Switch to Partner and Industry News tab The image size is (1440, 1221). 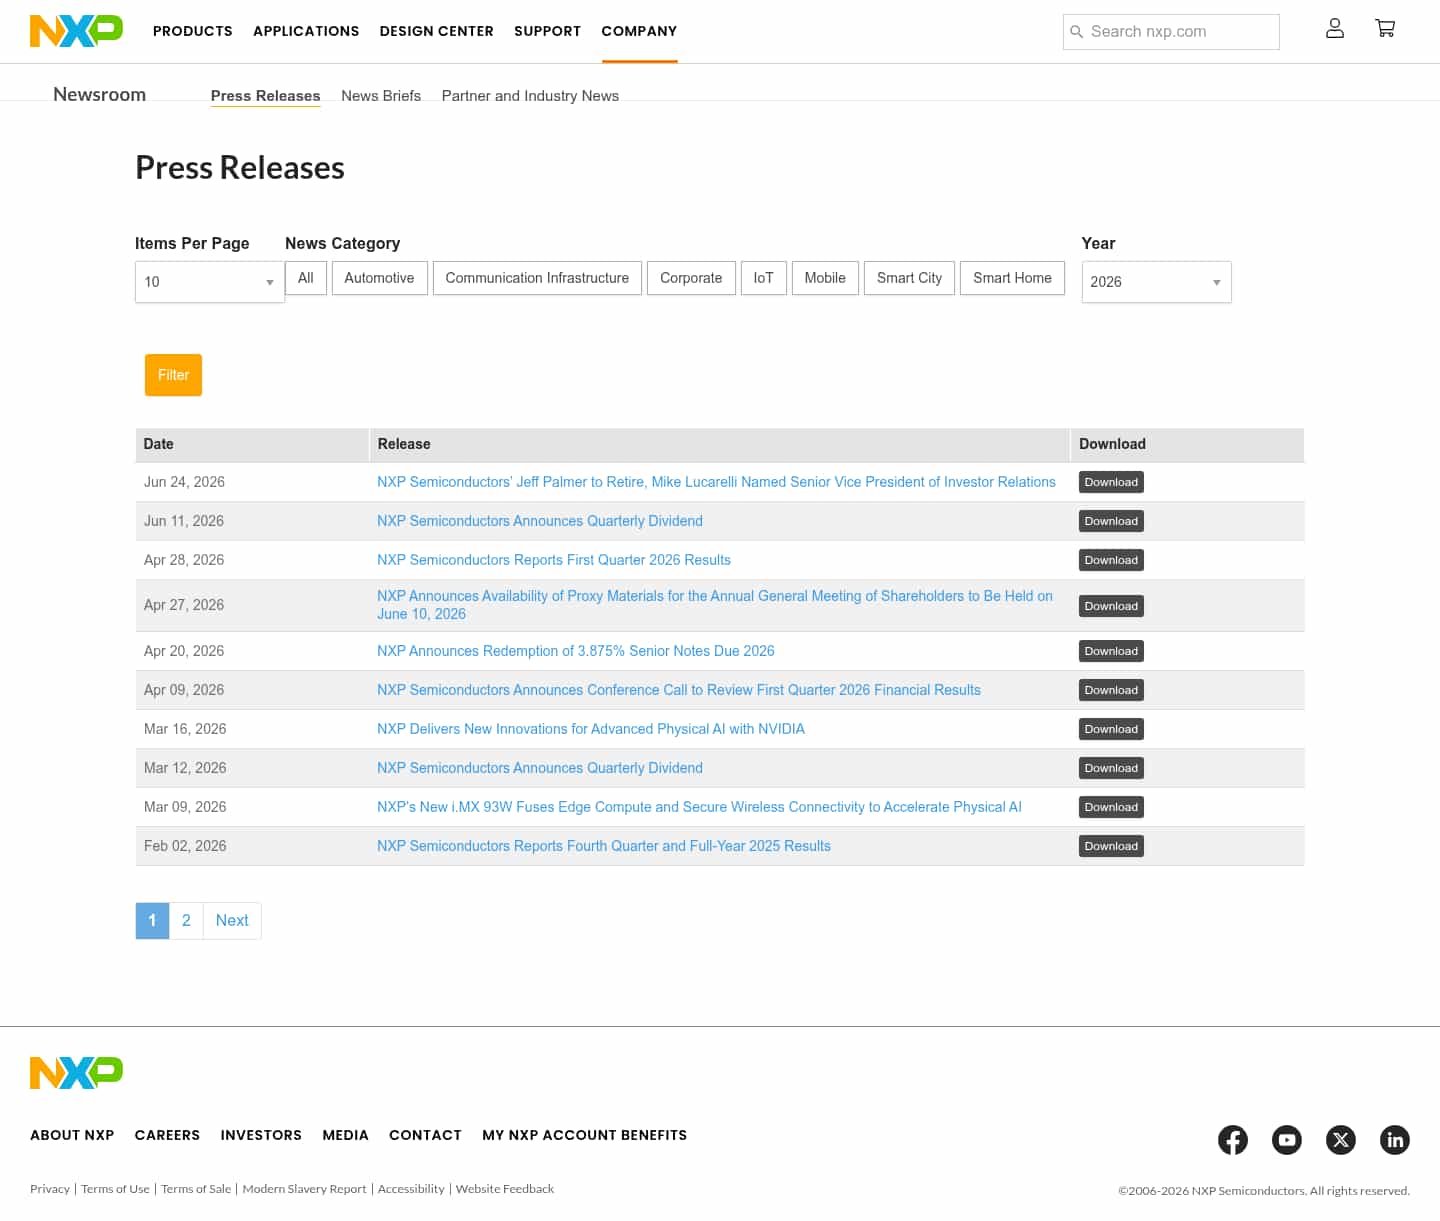530,96
